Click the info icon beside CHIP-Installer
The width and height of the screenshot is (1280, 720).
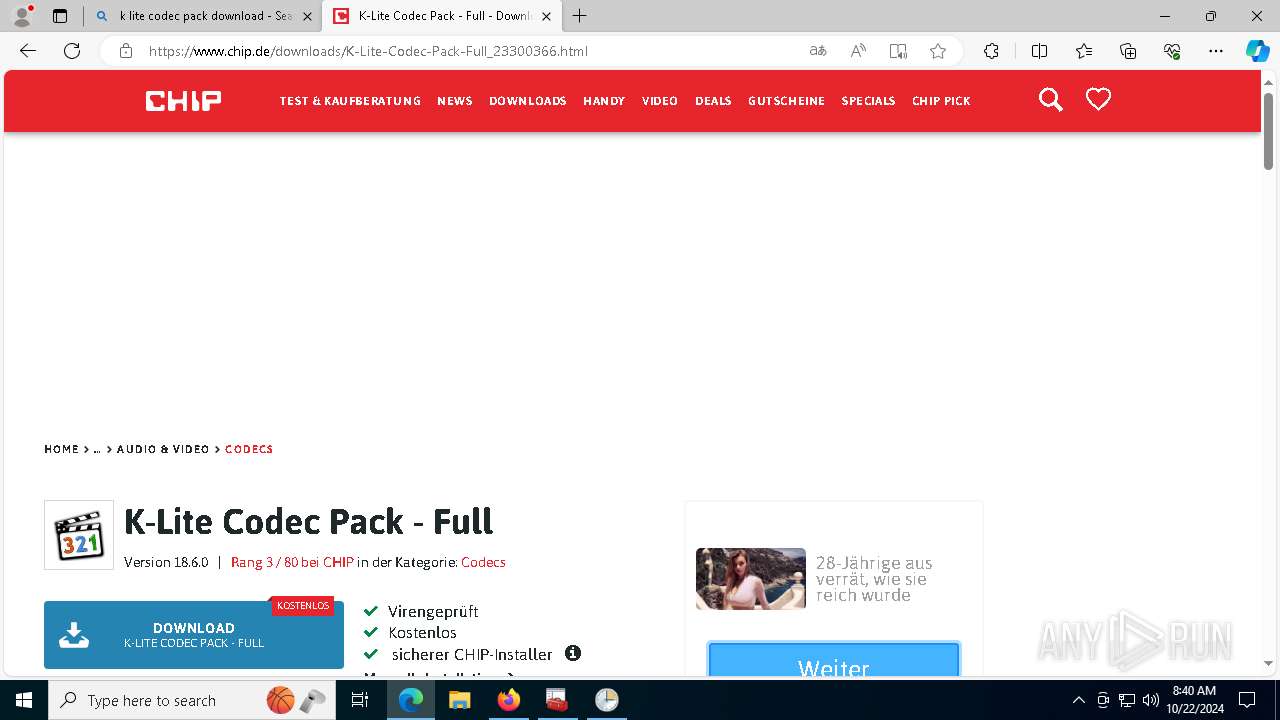point(573,653)
